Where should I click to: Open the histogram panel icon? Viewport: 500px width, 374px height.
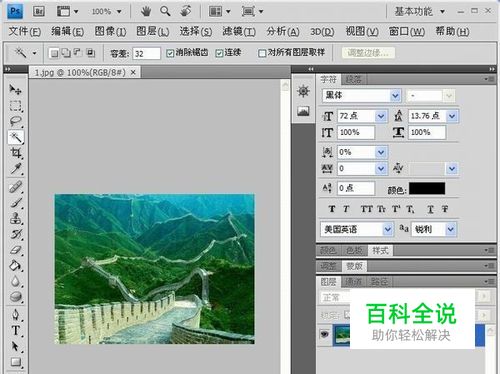(x=303, y=111)
